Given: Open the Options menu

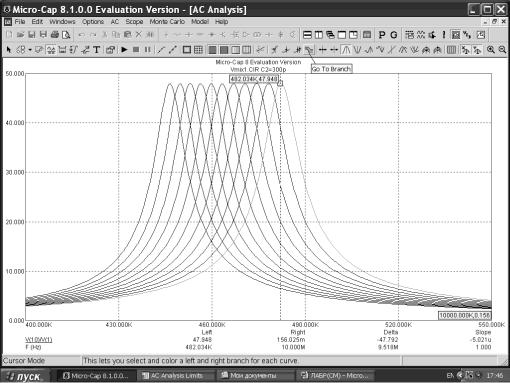Looking at the screenshot, I should 93,22.
